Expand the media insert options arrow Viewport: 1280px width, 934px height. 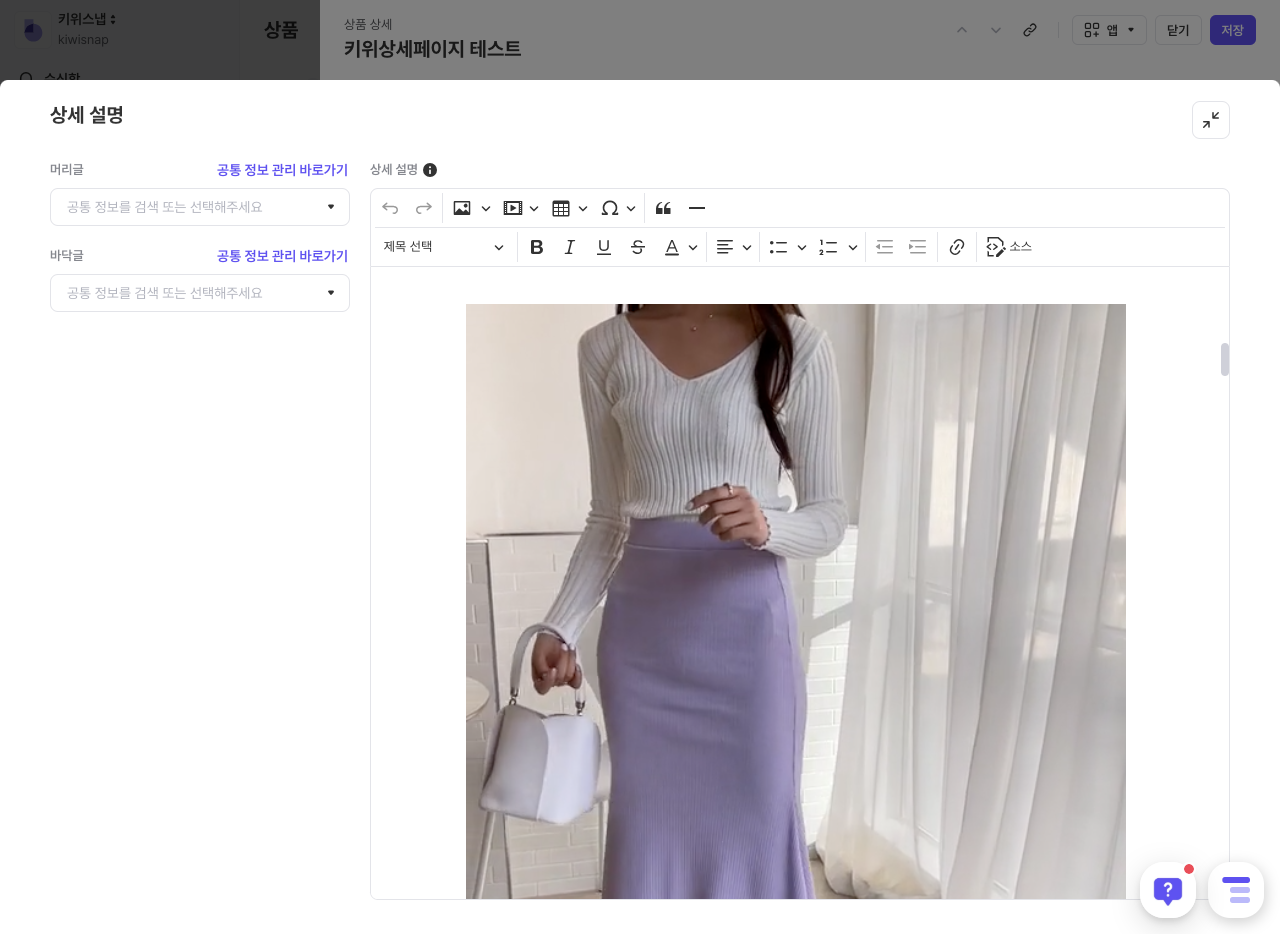pos(534,208)
